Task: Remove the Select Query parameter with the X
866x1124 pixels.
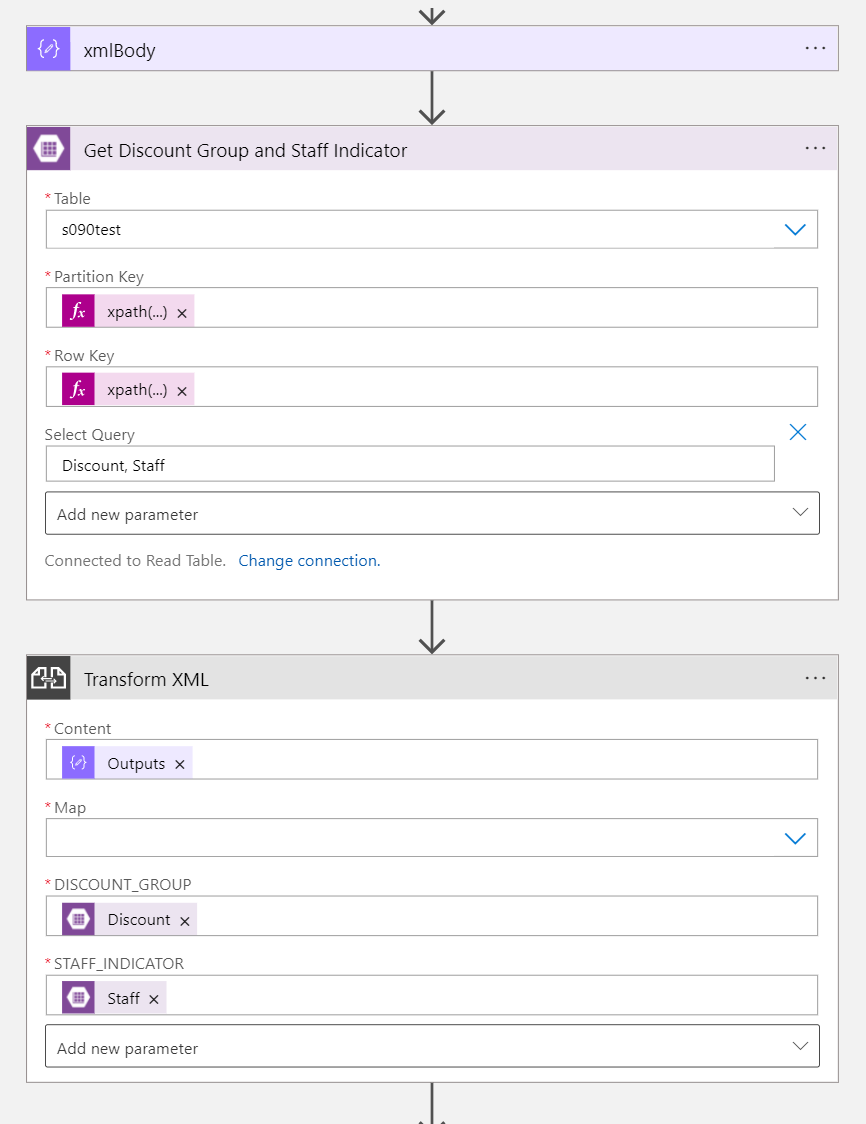Action: [798, 432]
